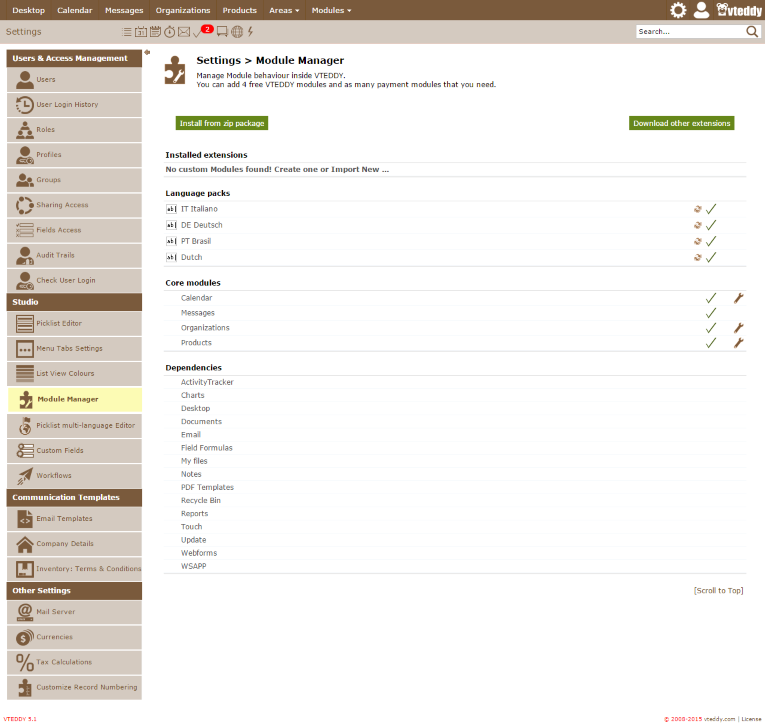Disable the Messages core module checkmark

tap(711, 313)
